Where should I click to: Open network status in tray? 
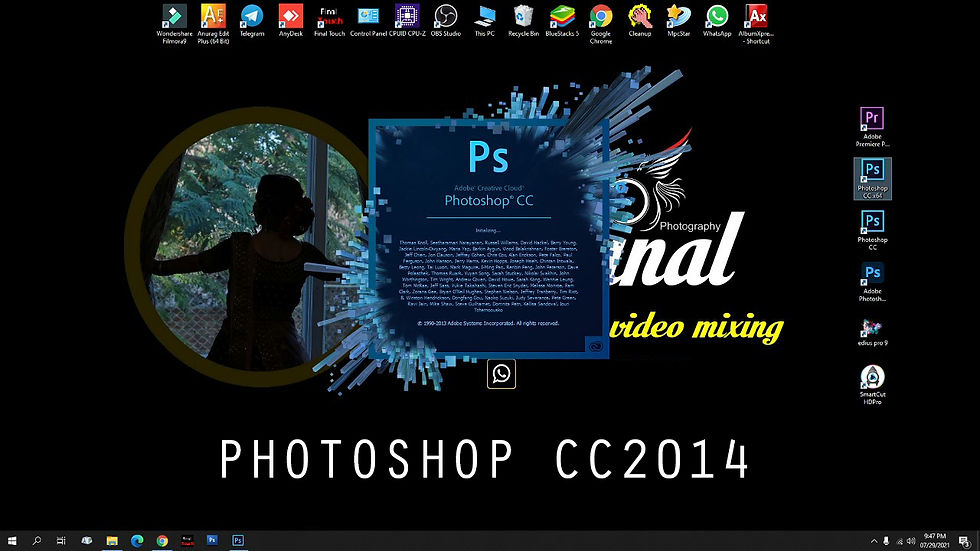[x=899, y=541]
